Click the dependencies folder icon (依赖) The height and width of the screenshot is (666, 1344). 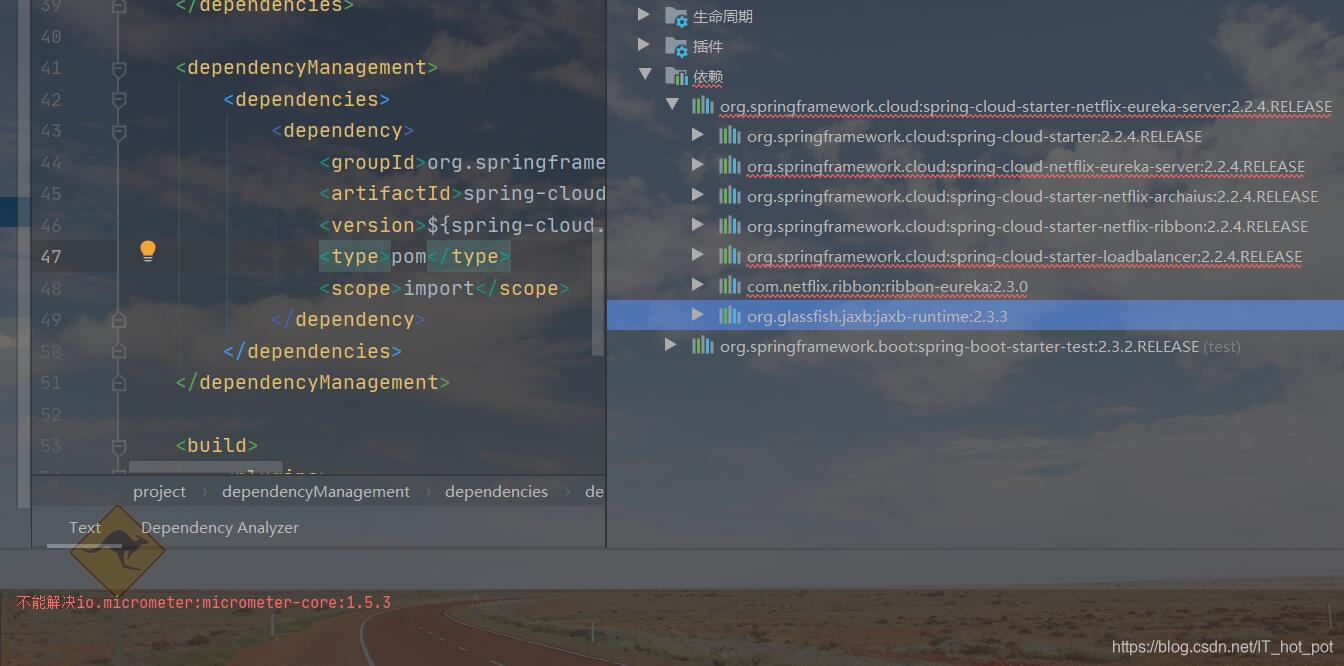pos(676,76)
